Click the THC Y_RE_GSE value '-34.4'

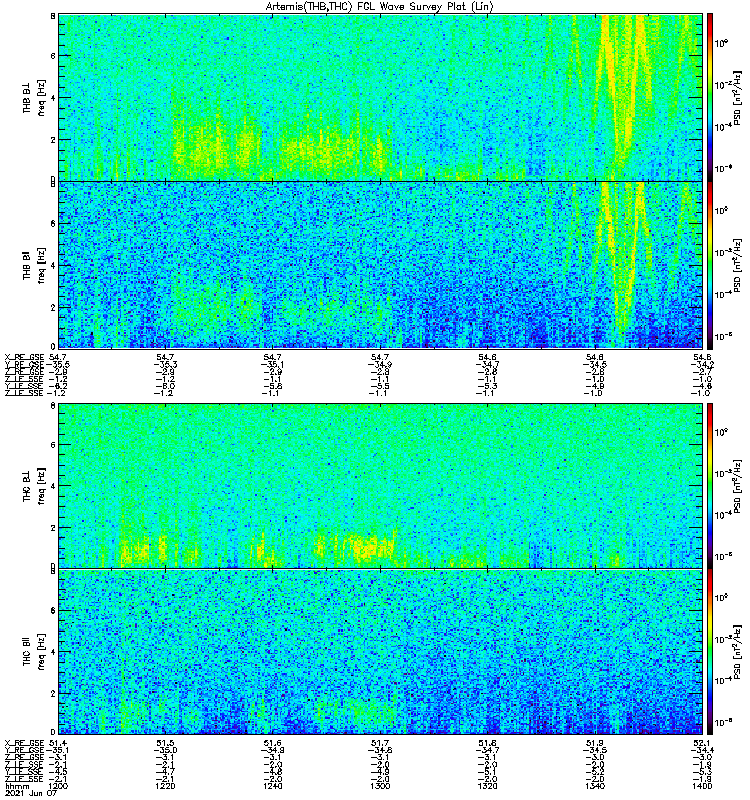pos(702,750)
